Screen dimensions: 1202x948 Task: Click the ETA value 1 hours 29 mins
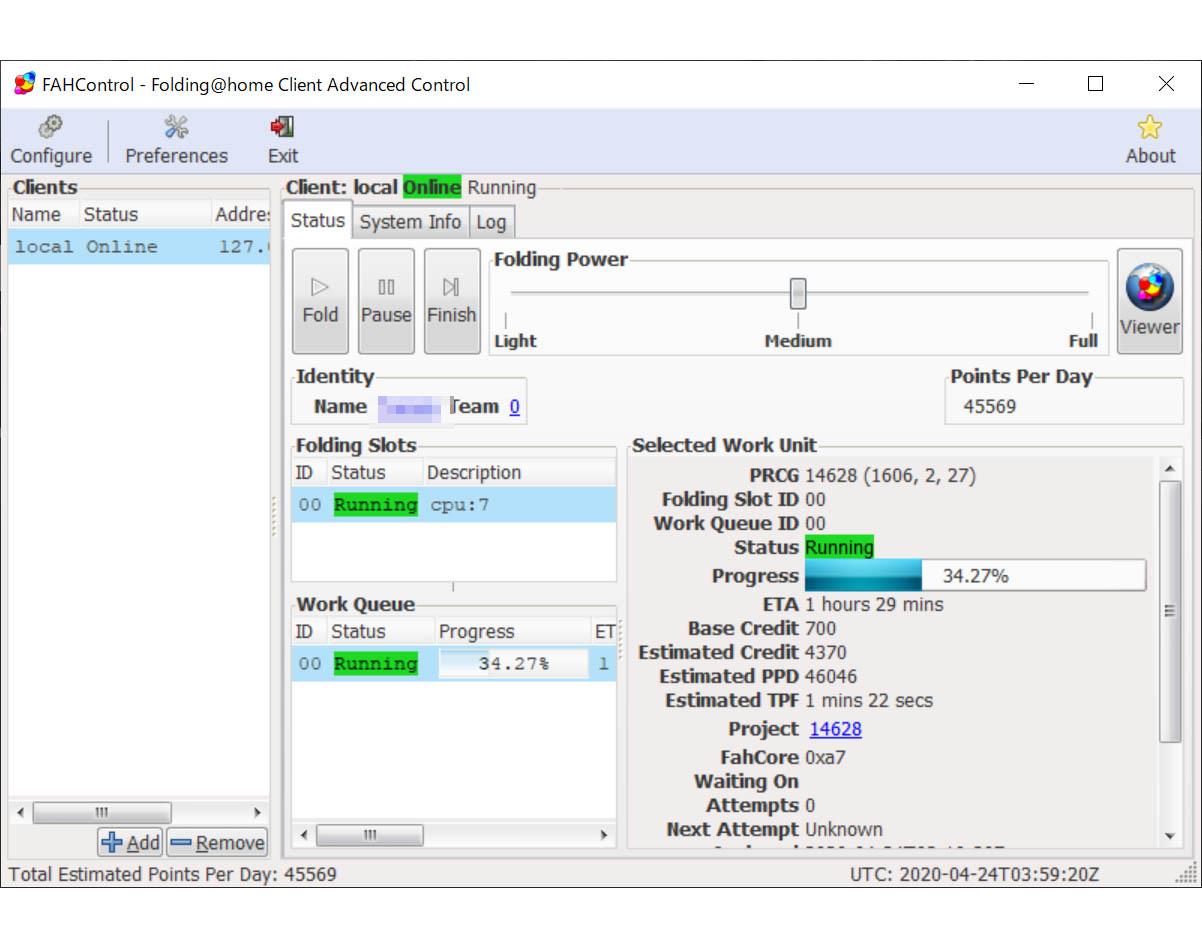click(x=874, y=604)
